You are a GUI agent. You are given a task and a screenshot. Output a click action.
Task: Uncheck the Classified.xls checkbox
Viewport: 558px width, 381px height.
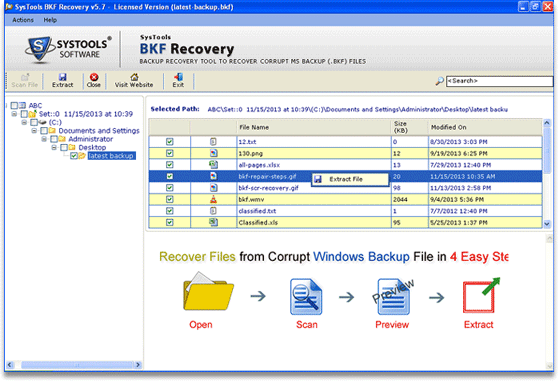pyautogui.click(x=170, y=222)
